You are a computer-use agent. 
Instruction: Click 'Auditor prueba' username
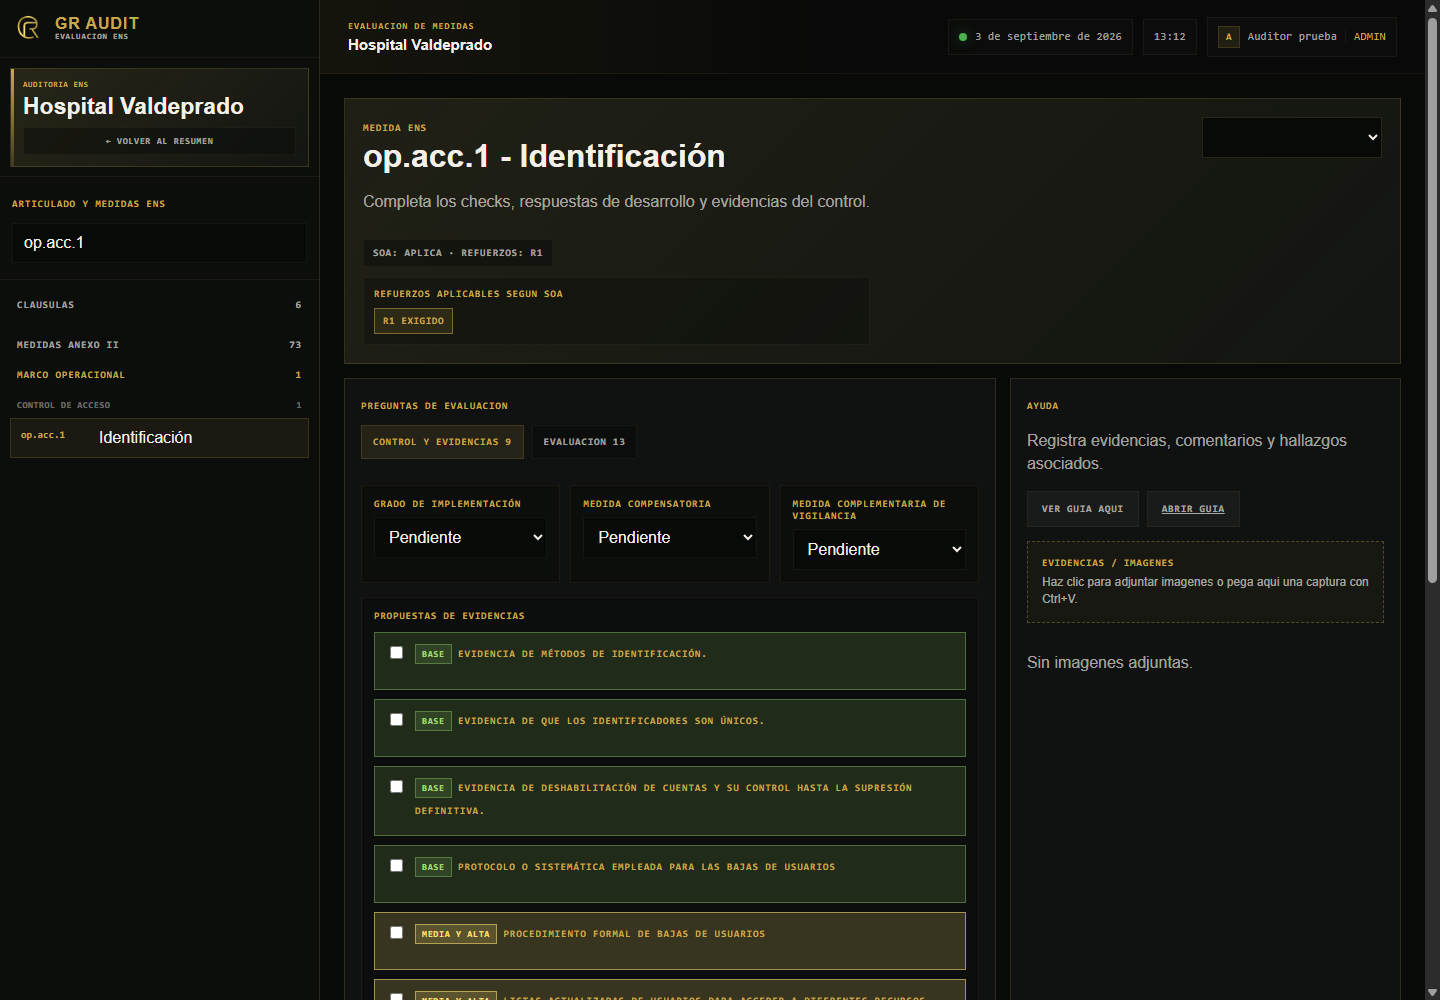tap(1292, 37)
